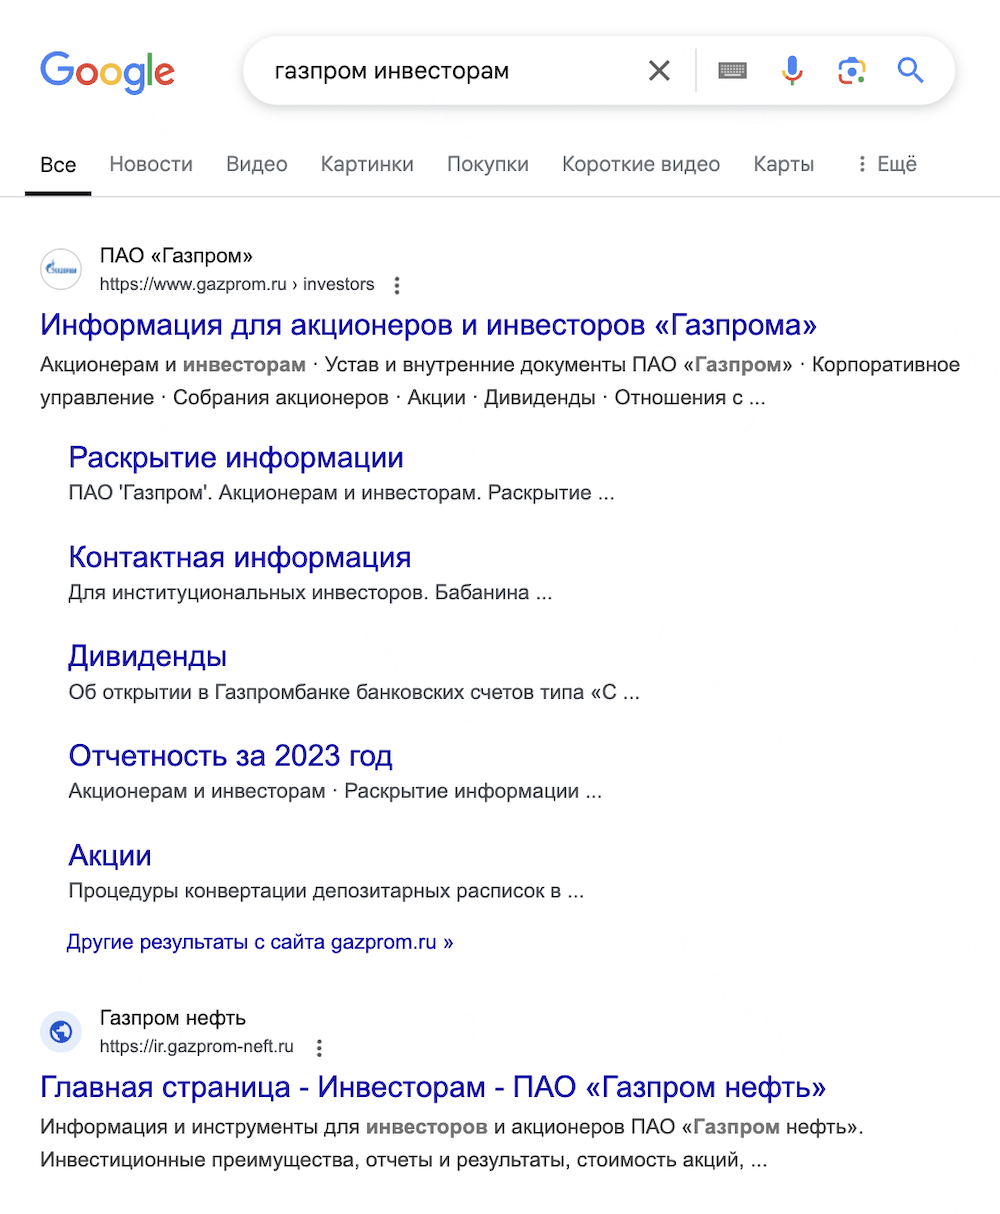Open the Дивиденды sitelink

coord(148,657)
